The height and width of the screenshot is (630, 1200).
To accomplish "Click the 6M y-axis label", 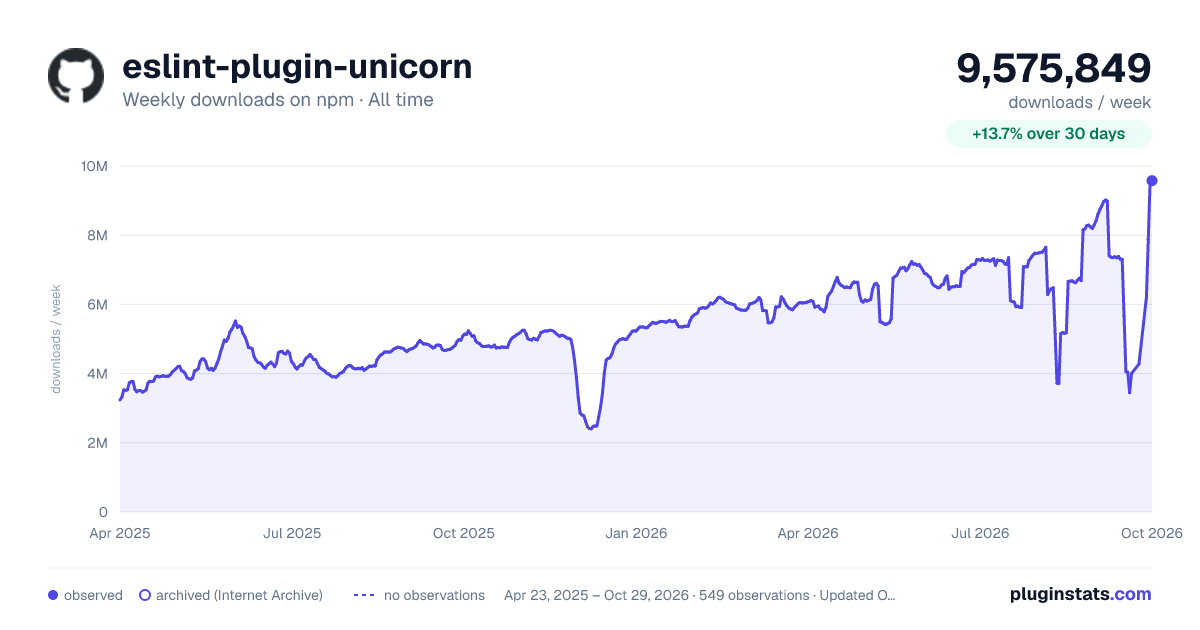I will [97, 304].
